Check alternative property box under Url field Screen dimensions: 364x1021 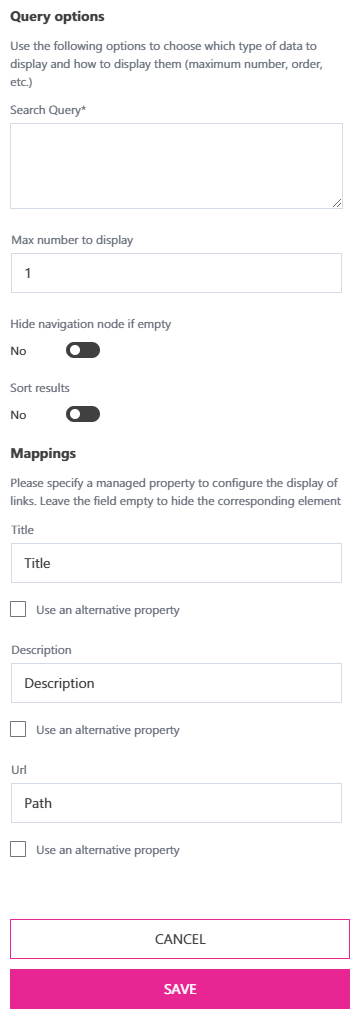18,849
